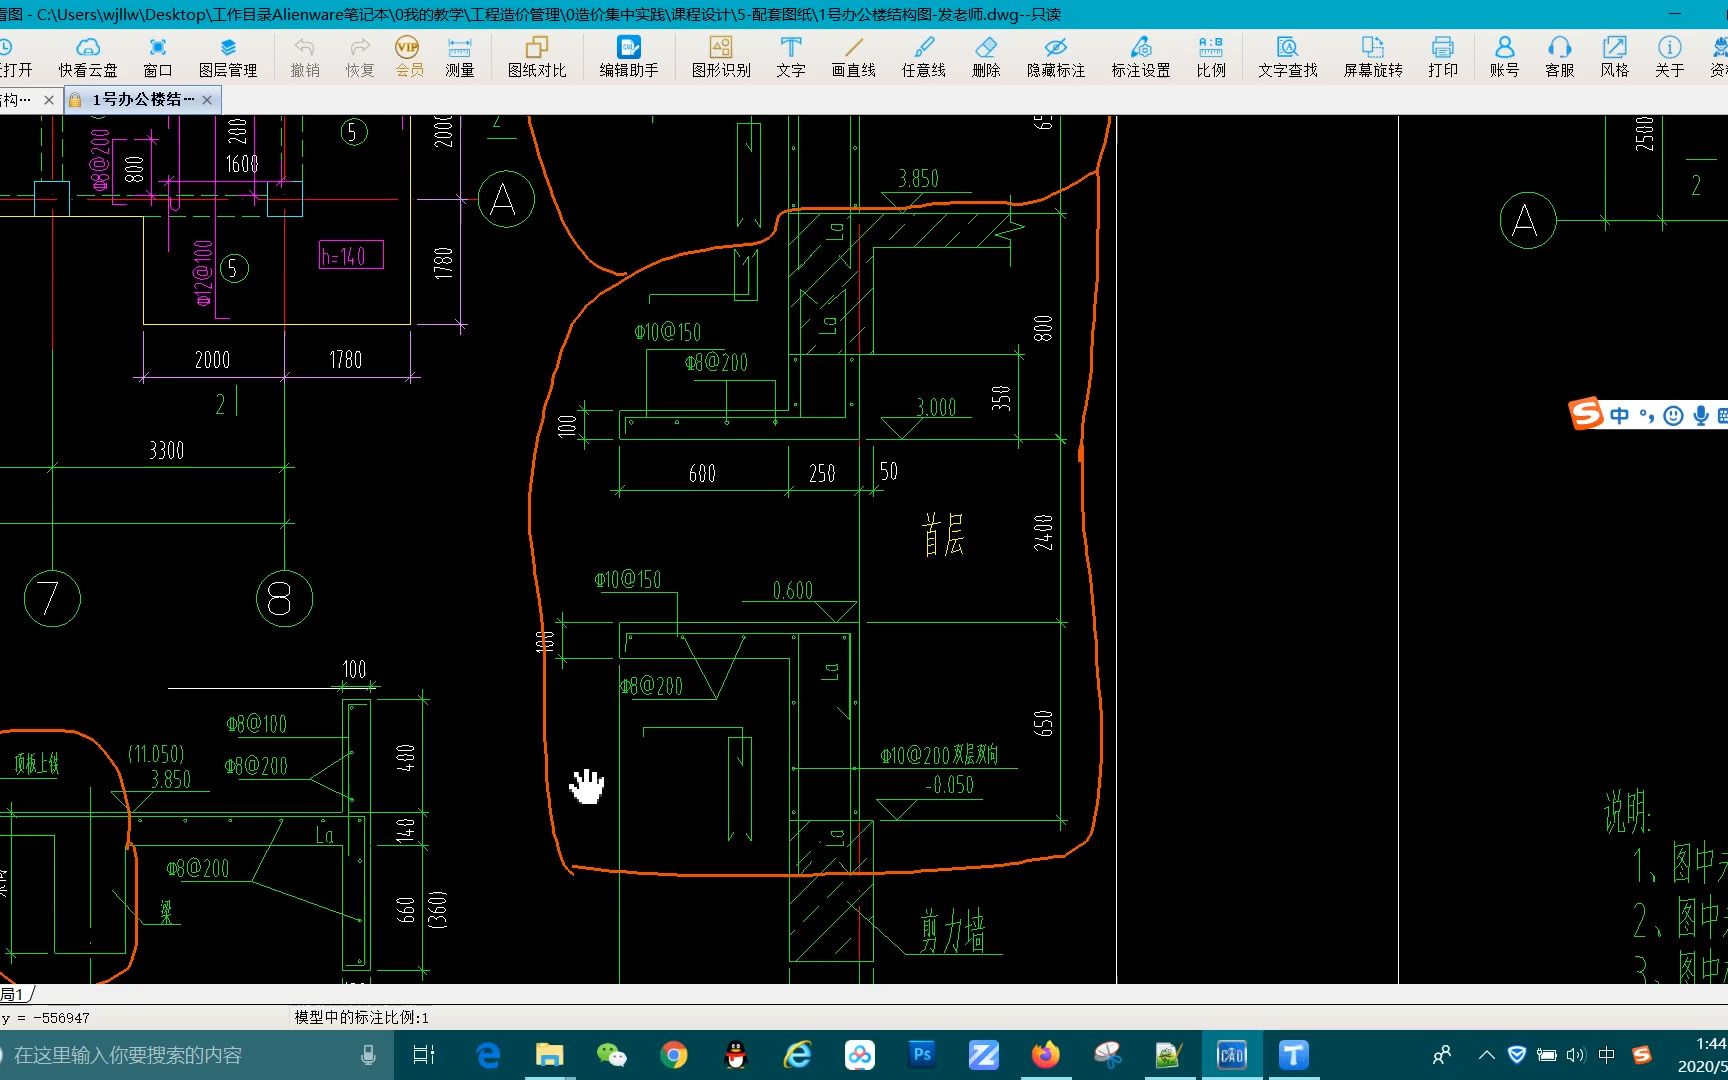1728x1080 pixels.
Task: Open the 风格 style options
Action: (x=1615, y=57)
